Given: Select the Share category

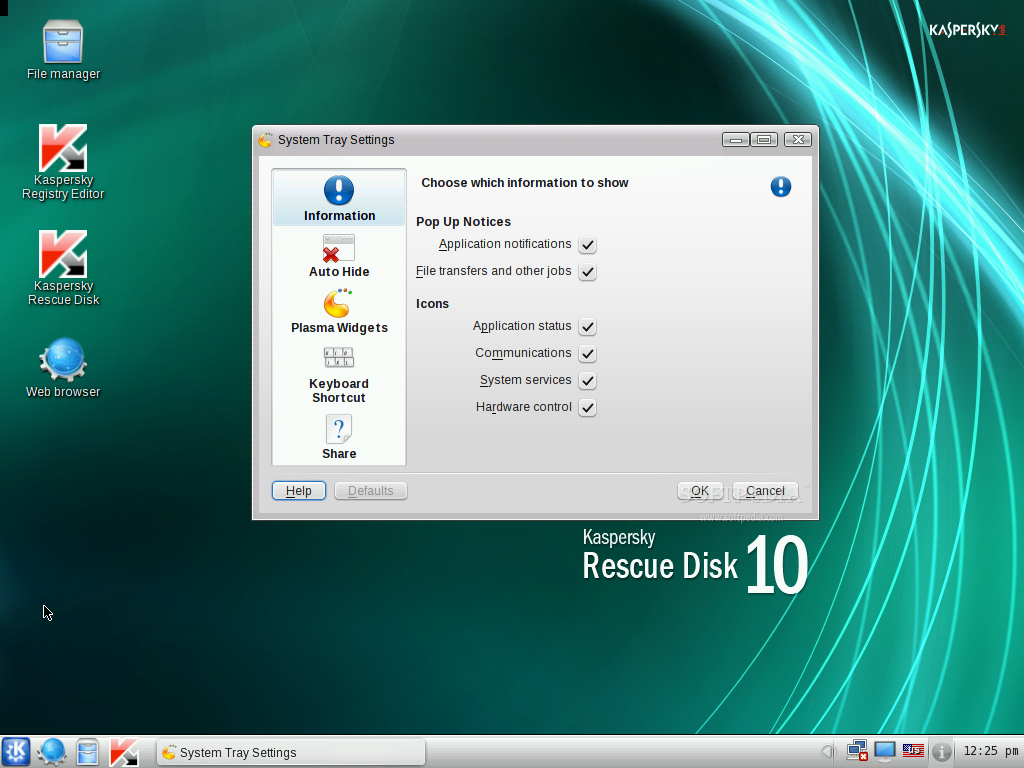Looking at the screenshot, I should point(339,438).
